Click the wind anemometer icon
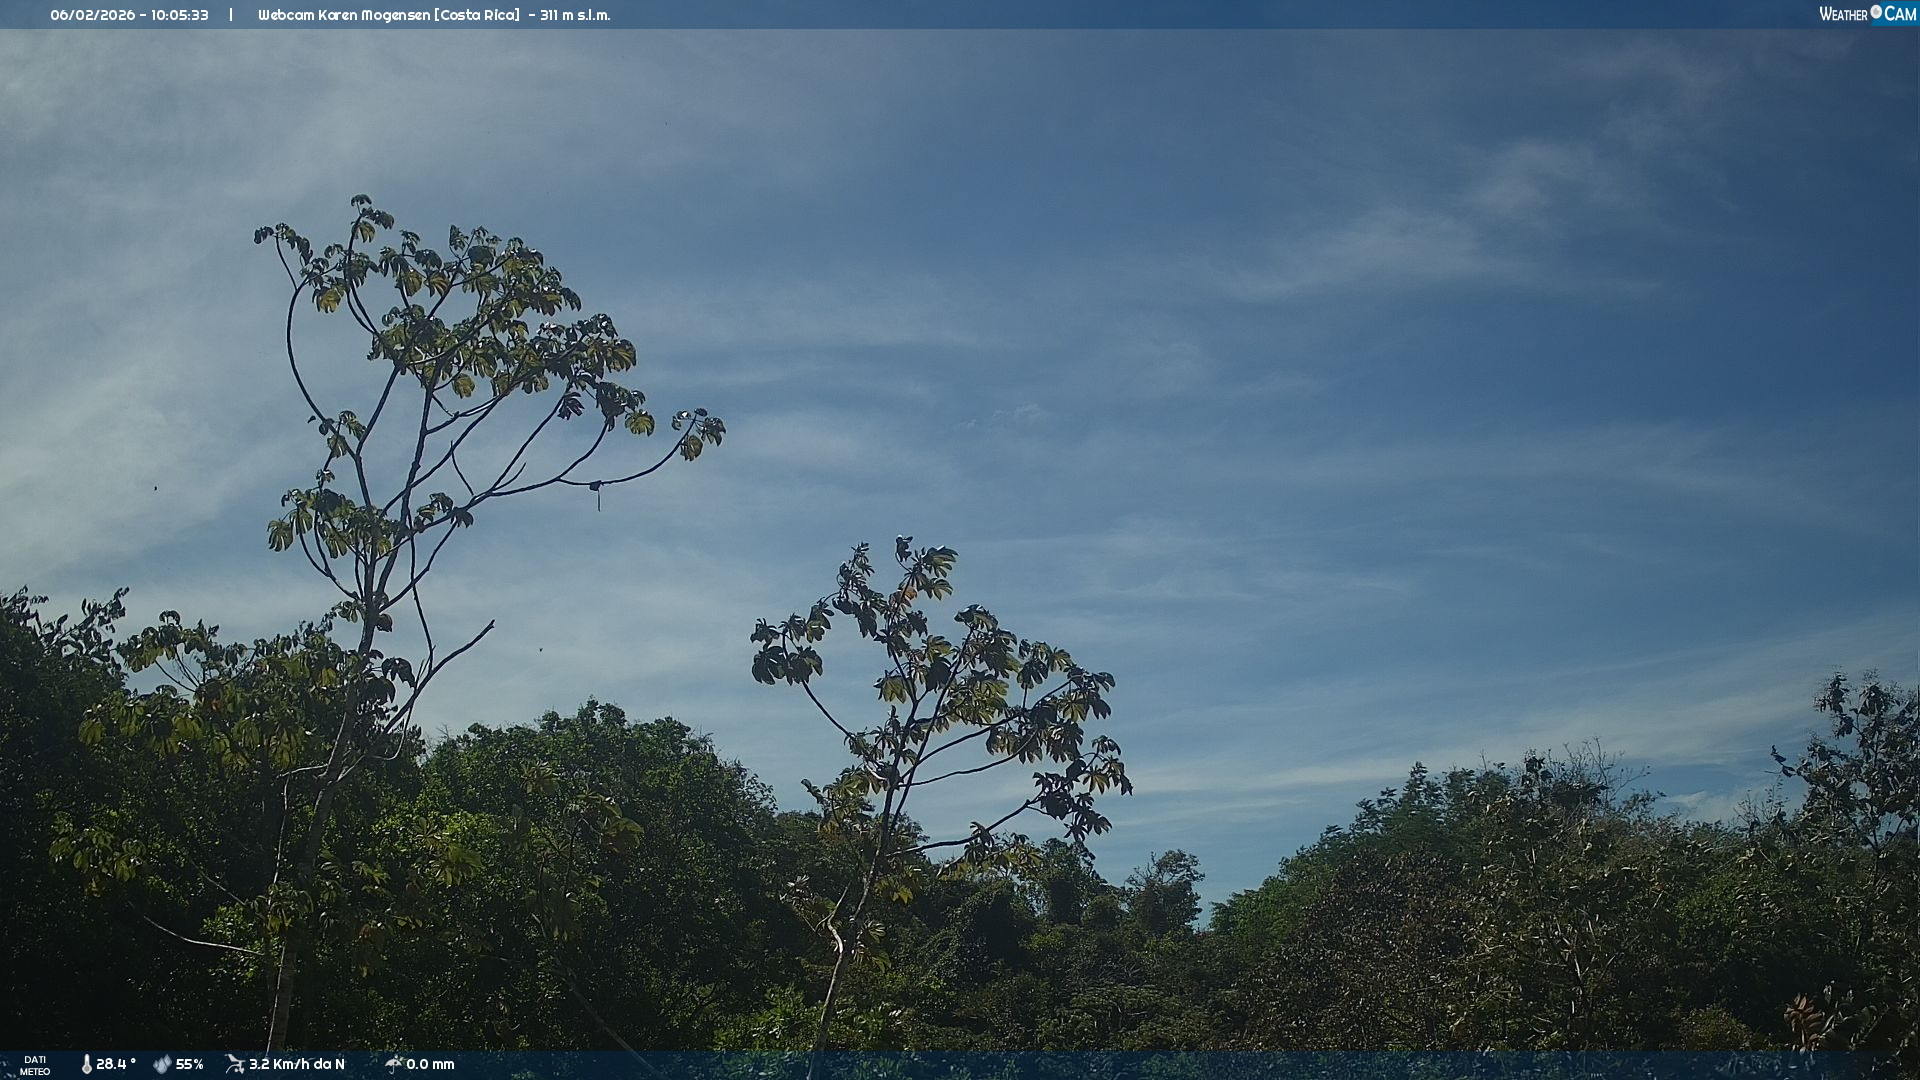 click(235, 1064)
